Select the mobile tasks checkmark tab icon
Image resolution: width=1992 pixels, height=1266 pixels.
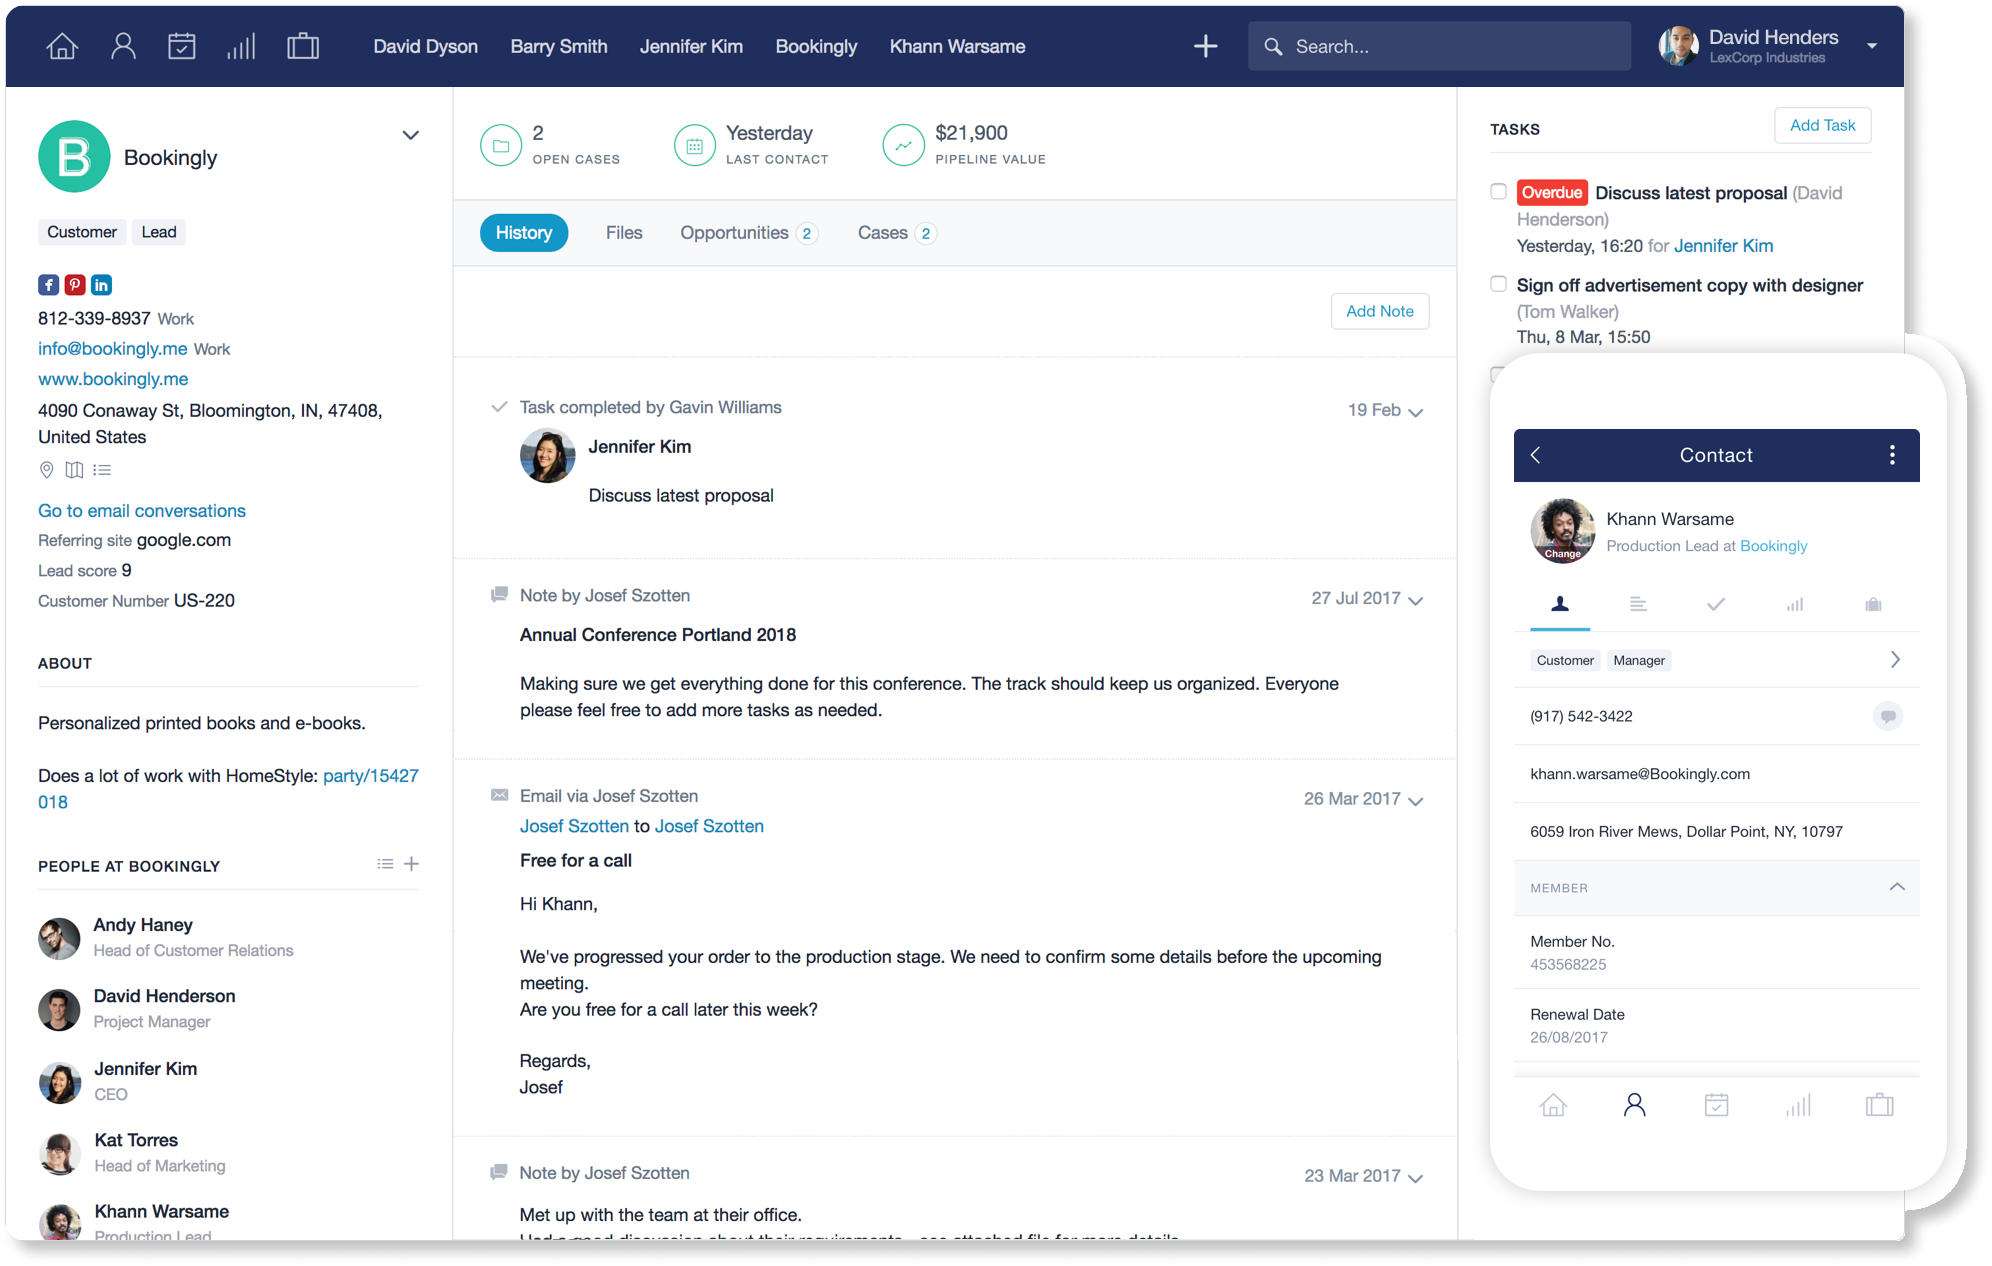pos(1716,604)
